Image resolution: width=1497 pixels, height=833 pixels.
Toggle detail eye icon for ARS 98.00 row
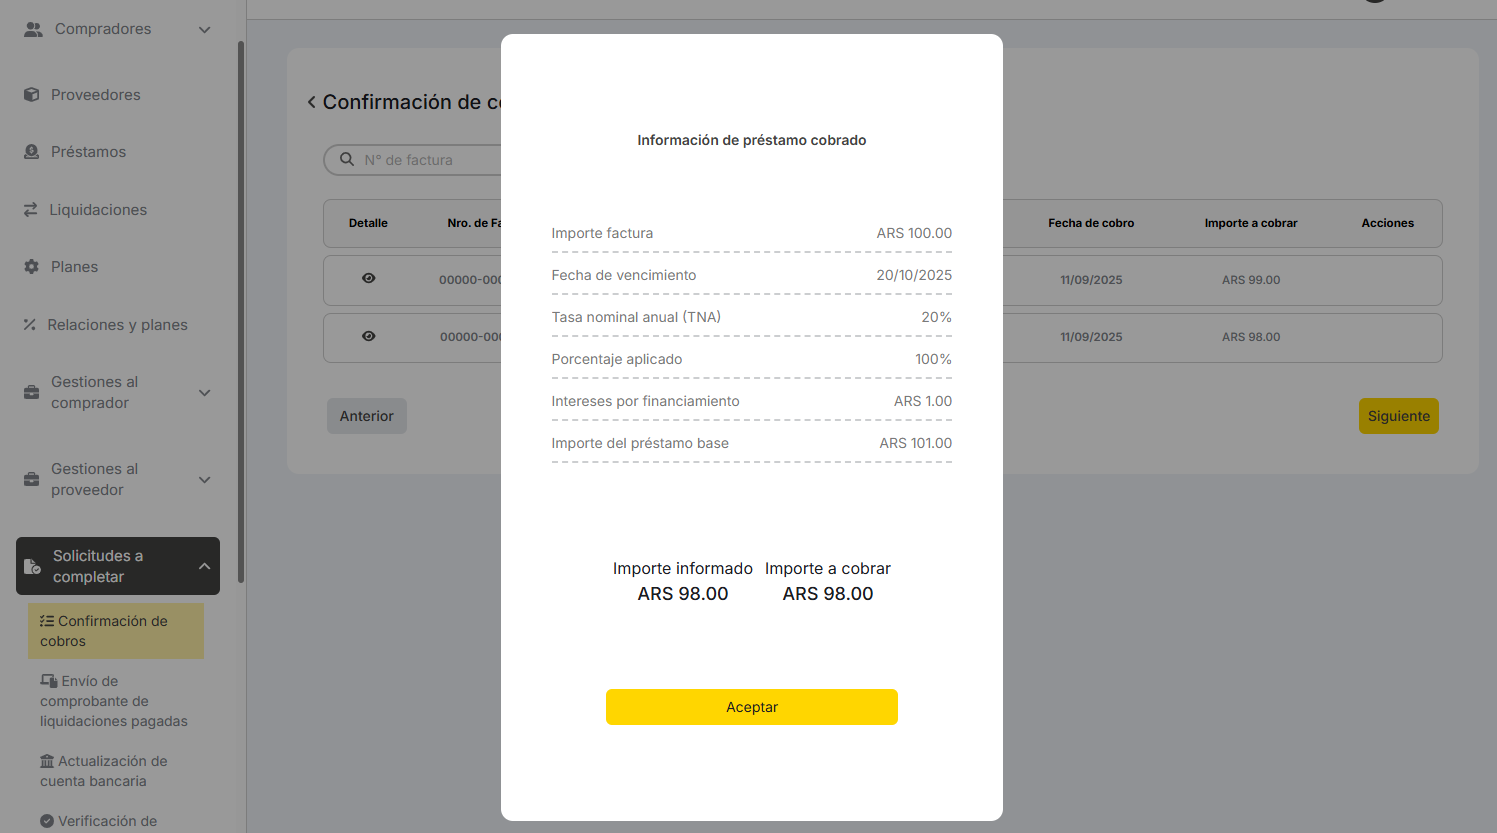[368, 337]
